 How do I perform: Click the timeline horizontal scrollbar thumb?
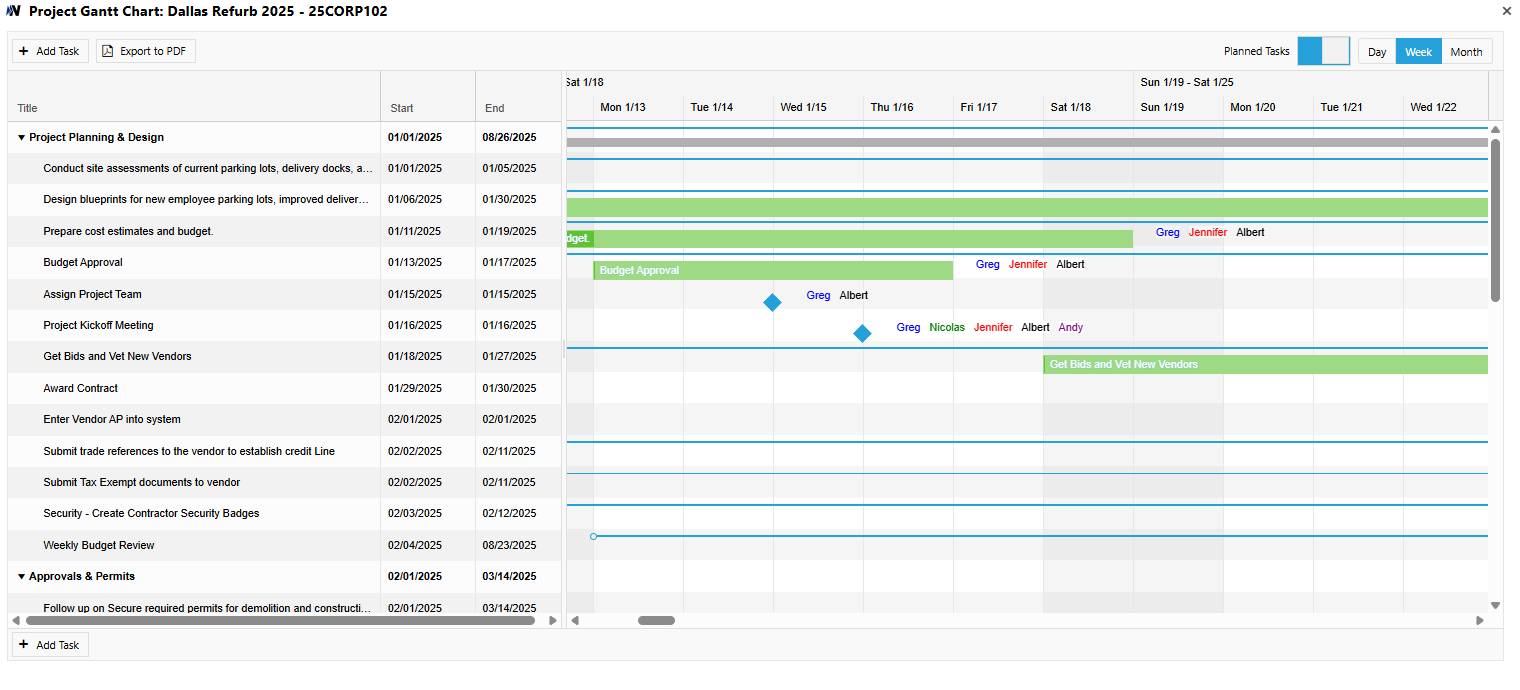tap(656, 621)
